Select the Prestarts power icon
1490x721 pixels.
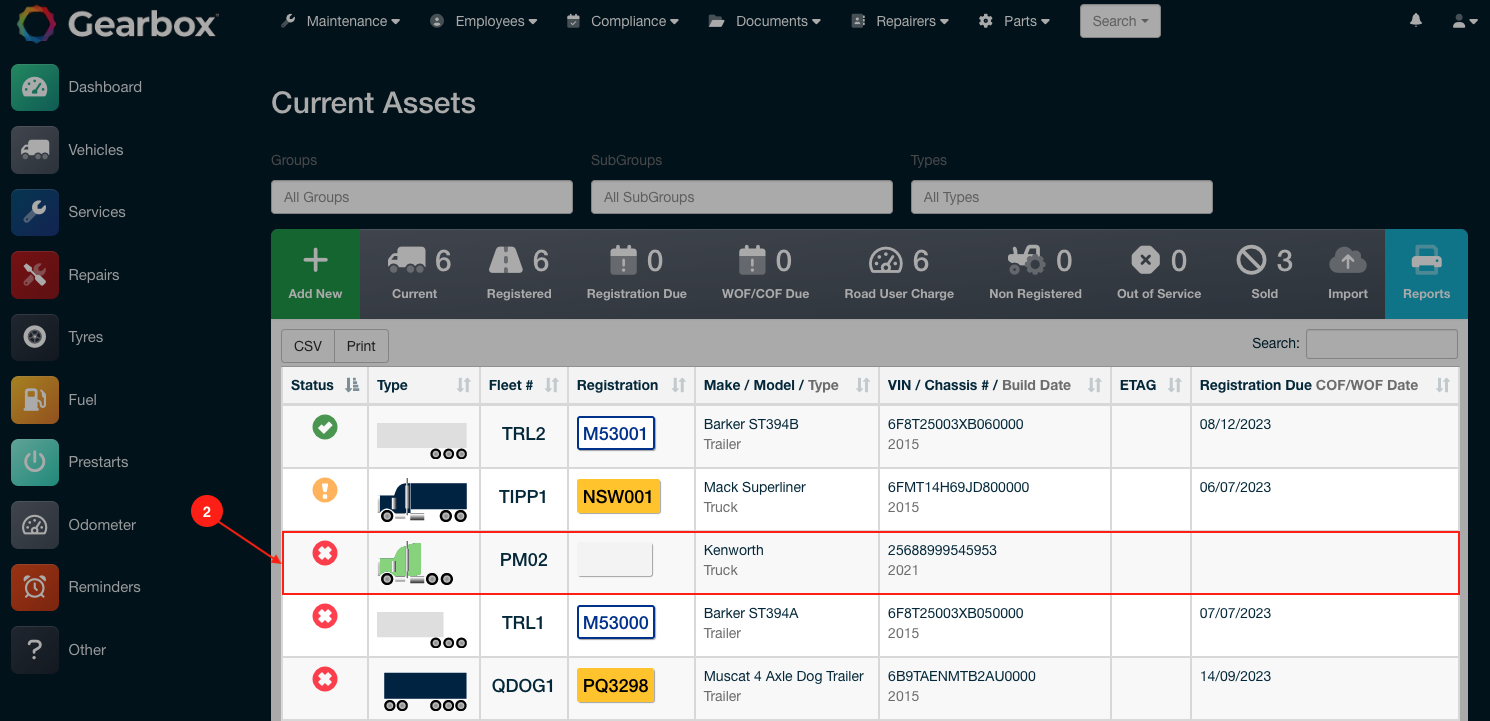35,462
